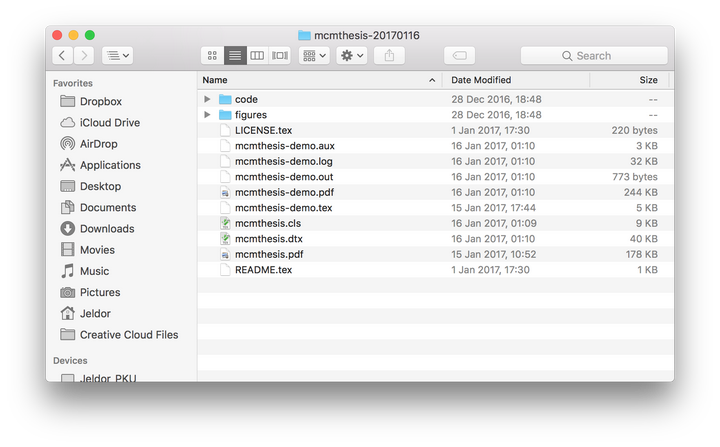Open the arrange items dropdown
This screenshot has height=447, width=720.
[314, 56]
